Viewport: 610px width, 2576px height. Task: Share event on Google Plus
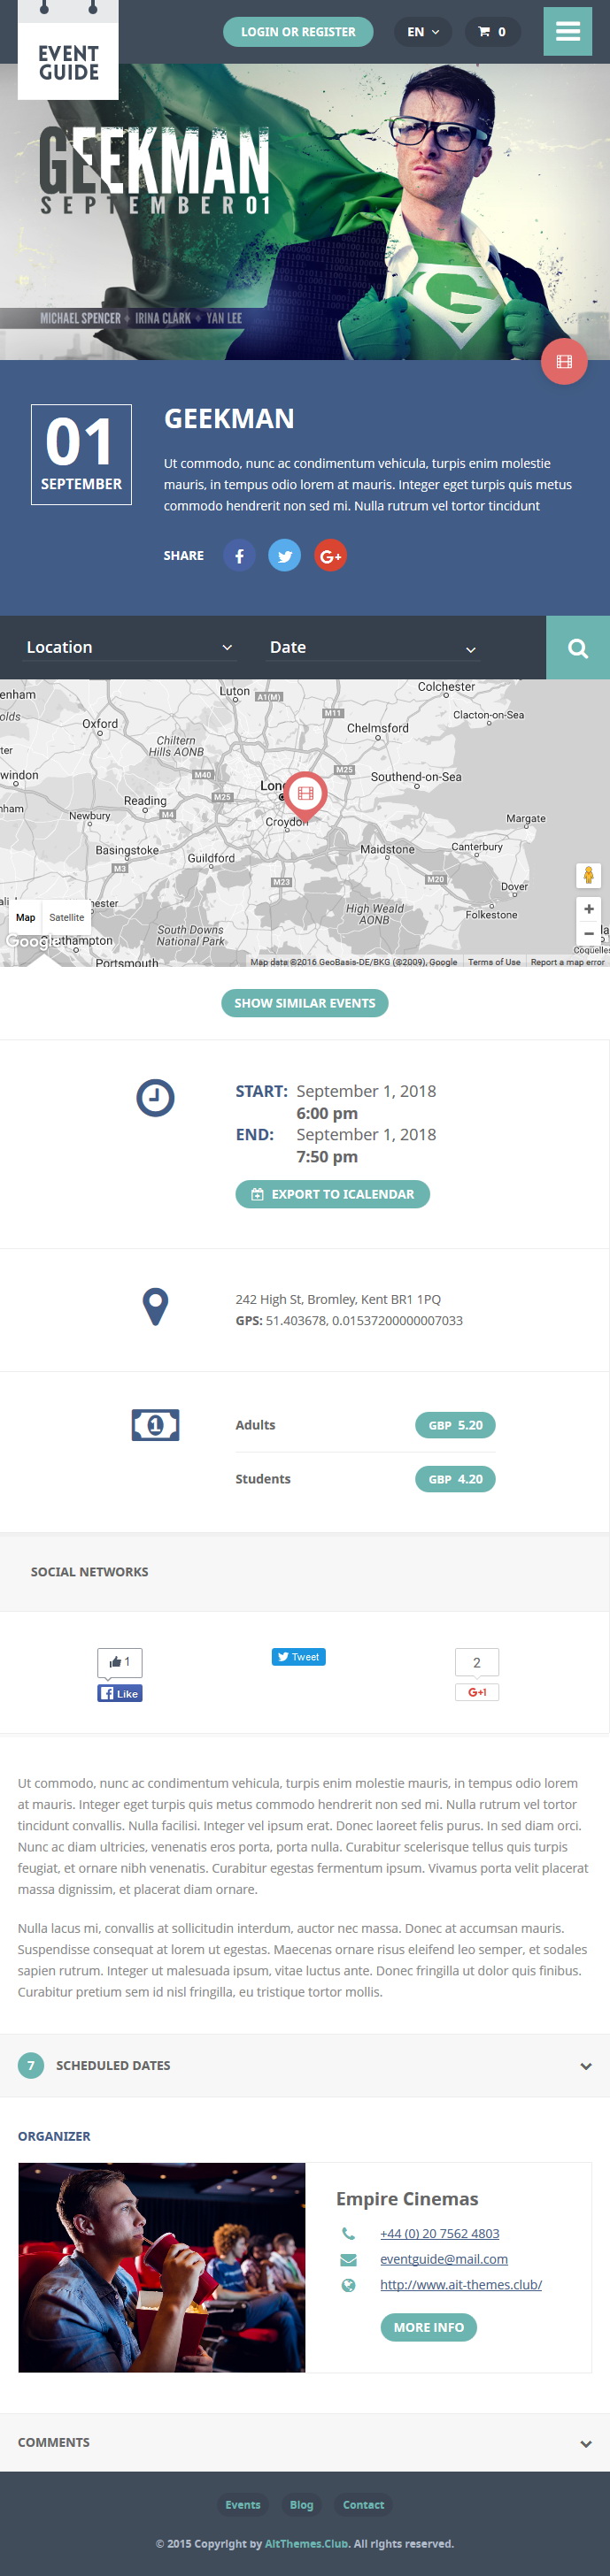point(331,556)
